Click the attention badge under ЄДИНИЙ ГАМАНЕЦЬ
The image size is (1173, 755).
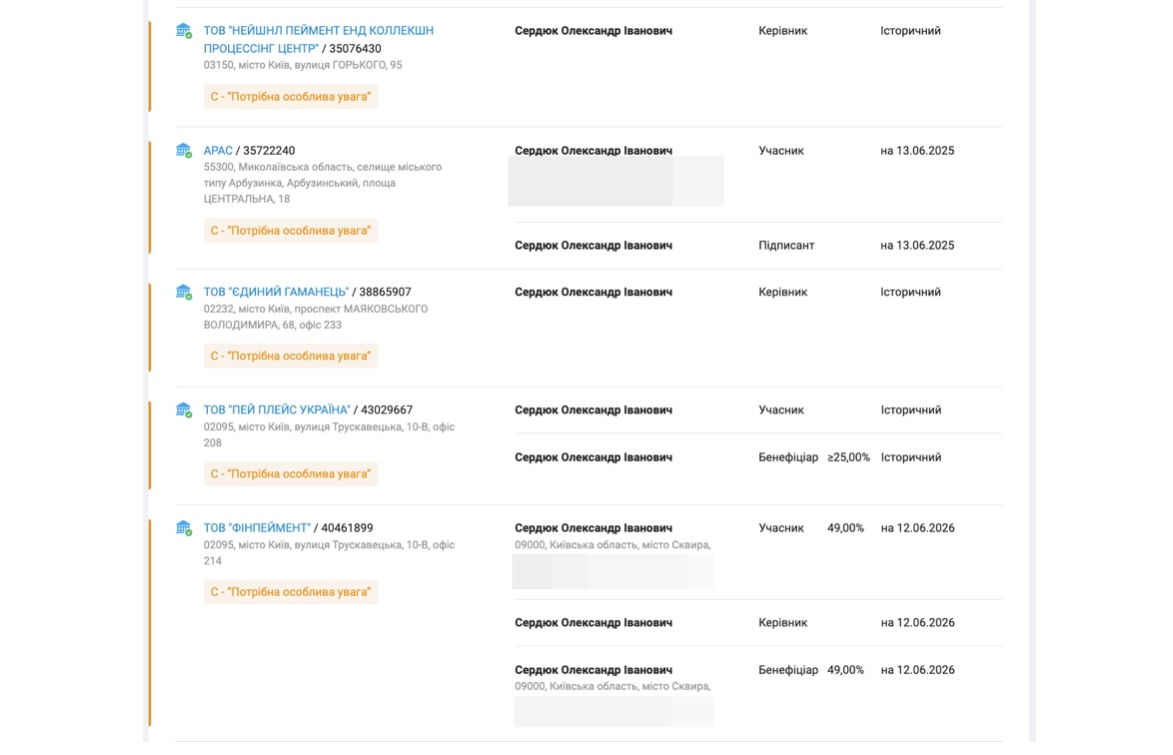coord(290,356)
